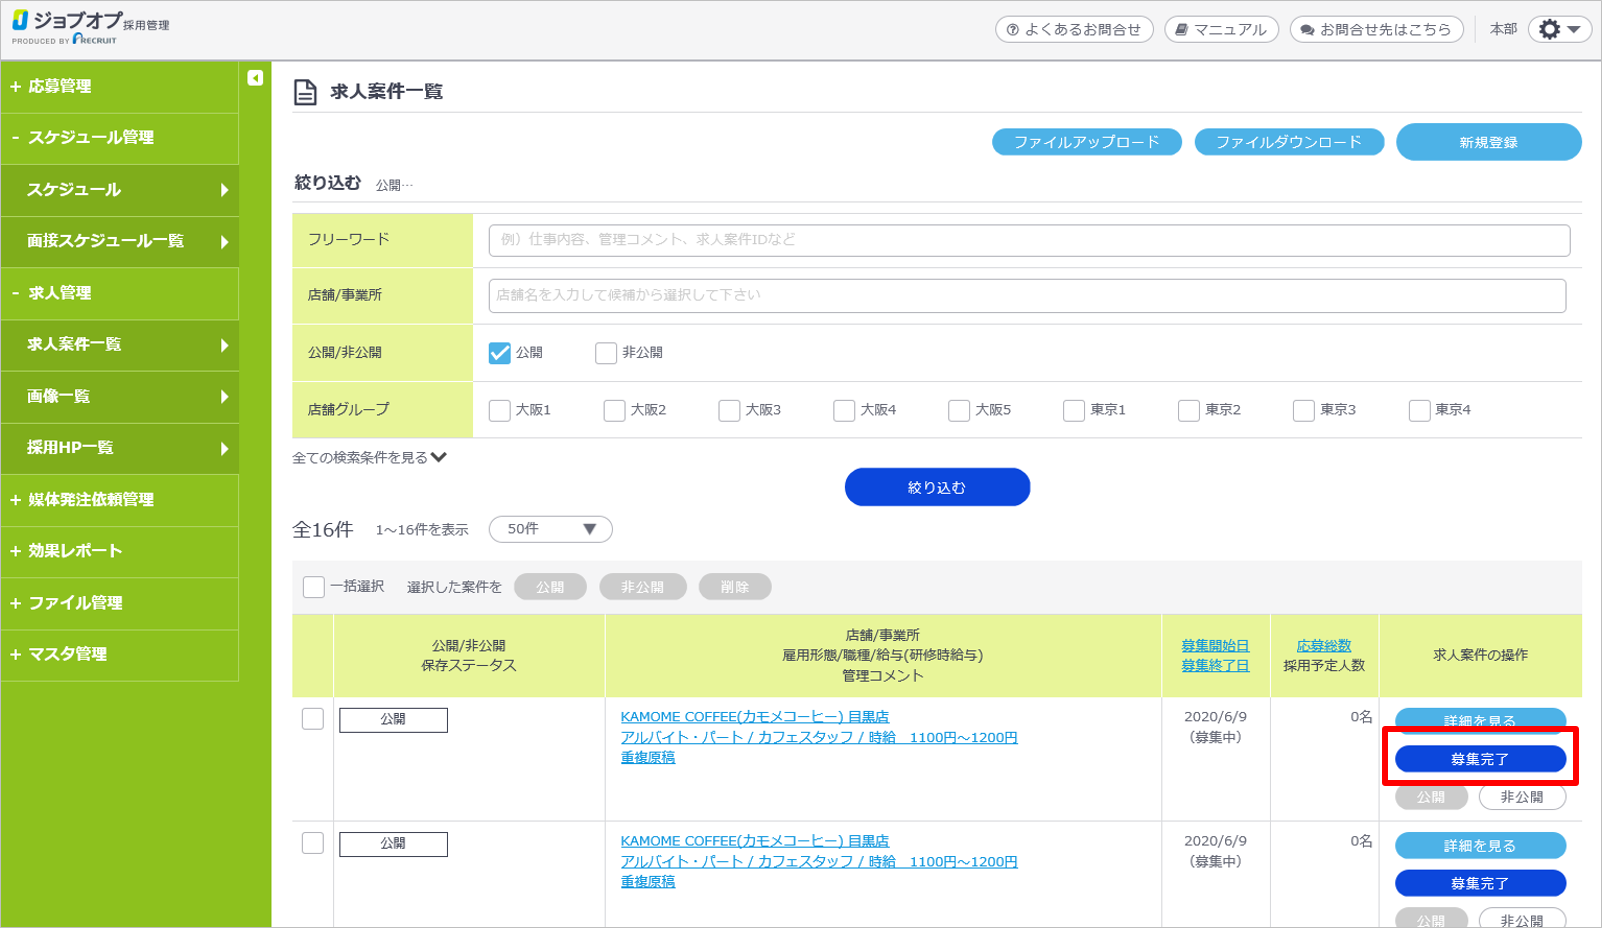Image resolution: width=1602 pixels, height=928 pixels.
Task: Open the FAQ help button
Action: pyautogui.click(x=1073, y=30)
